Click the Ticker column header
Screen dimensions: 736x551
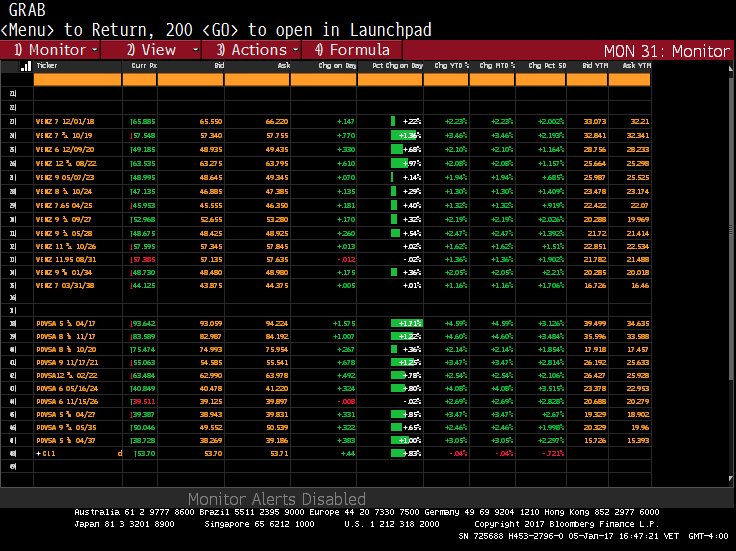point(47,66)
